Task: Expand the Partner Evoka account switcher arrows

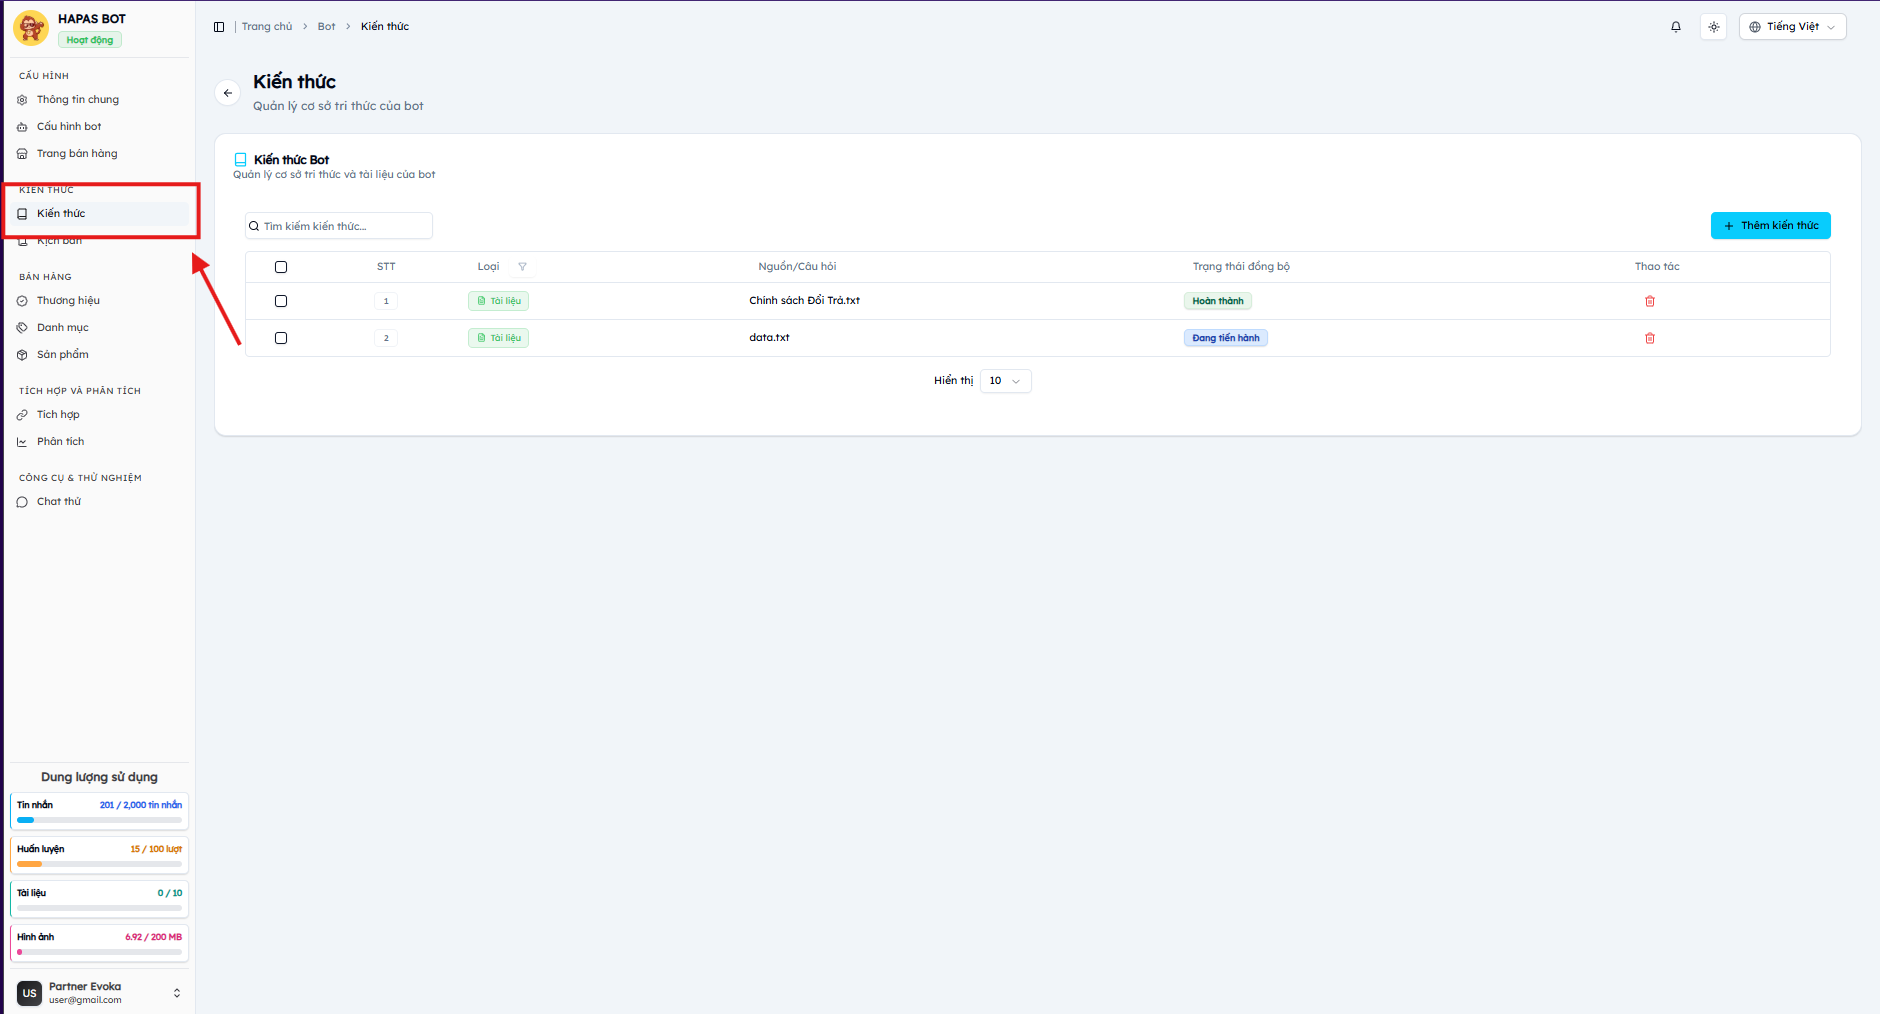Action: pyautogui.click(x=177, y=993)
